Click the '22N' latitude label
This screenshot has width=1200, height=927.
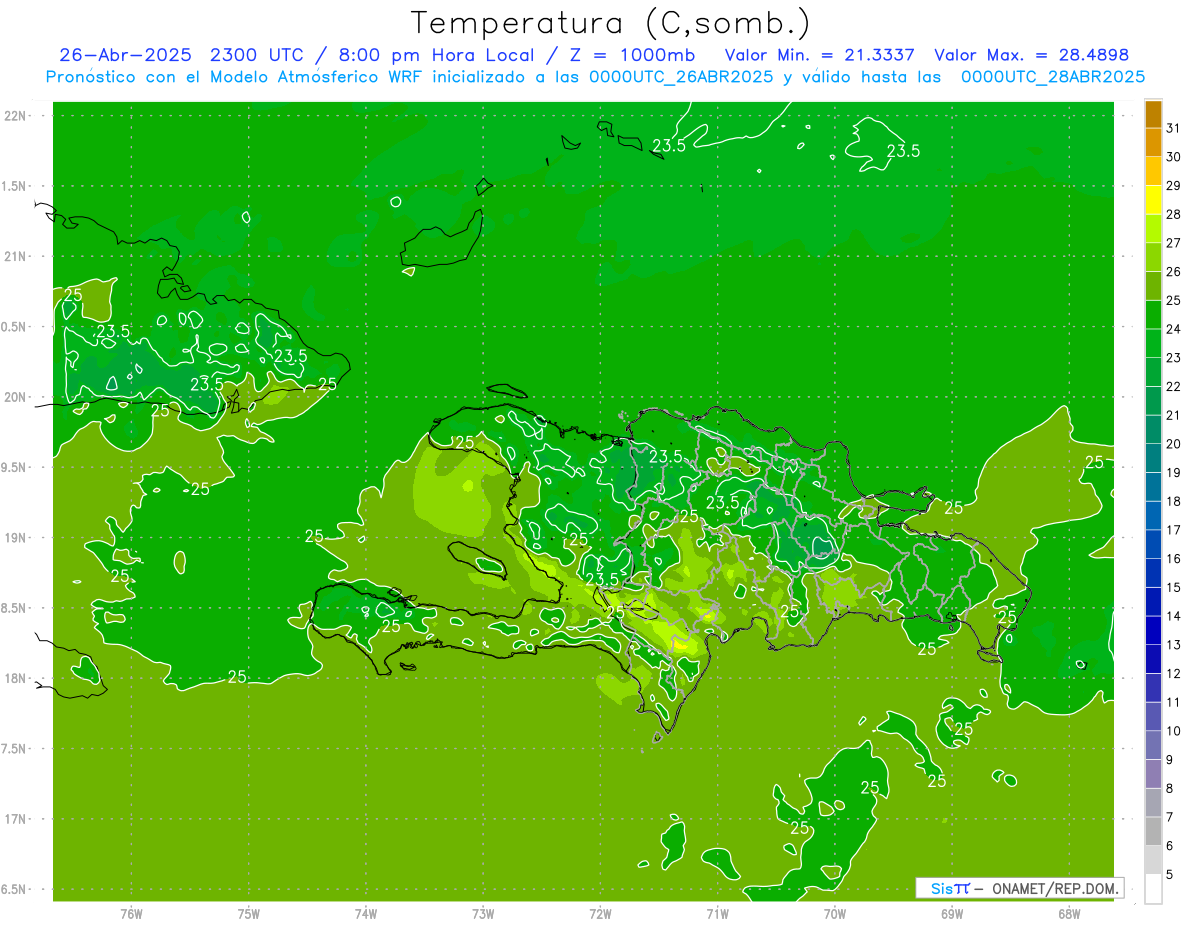coord(16,115)
